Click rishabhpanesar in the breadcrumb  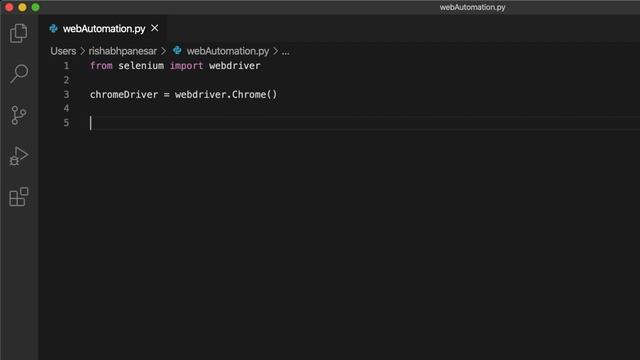(x=122, y=51)
